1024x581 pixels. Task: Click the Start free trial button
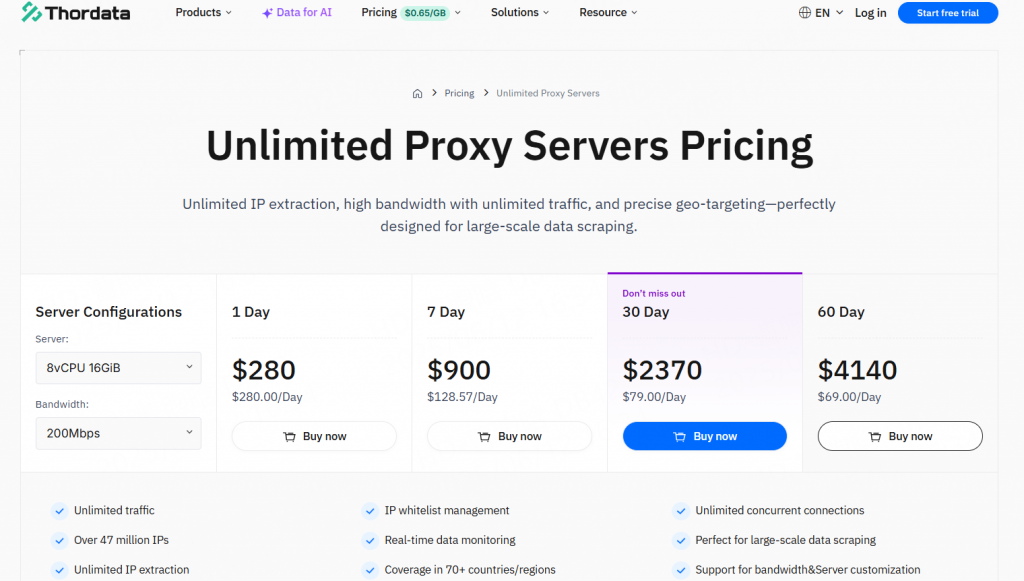tap(948, 12)
